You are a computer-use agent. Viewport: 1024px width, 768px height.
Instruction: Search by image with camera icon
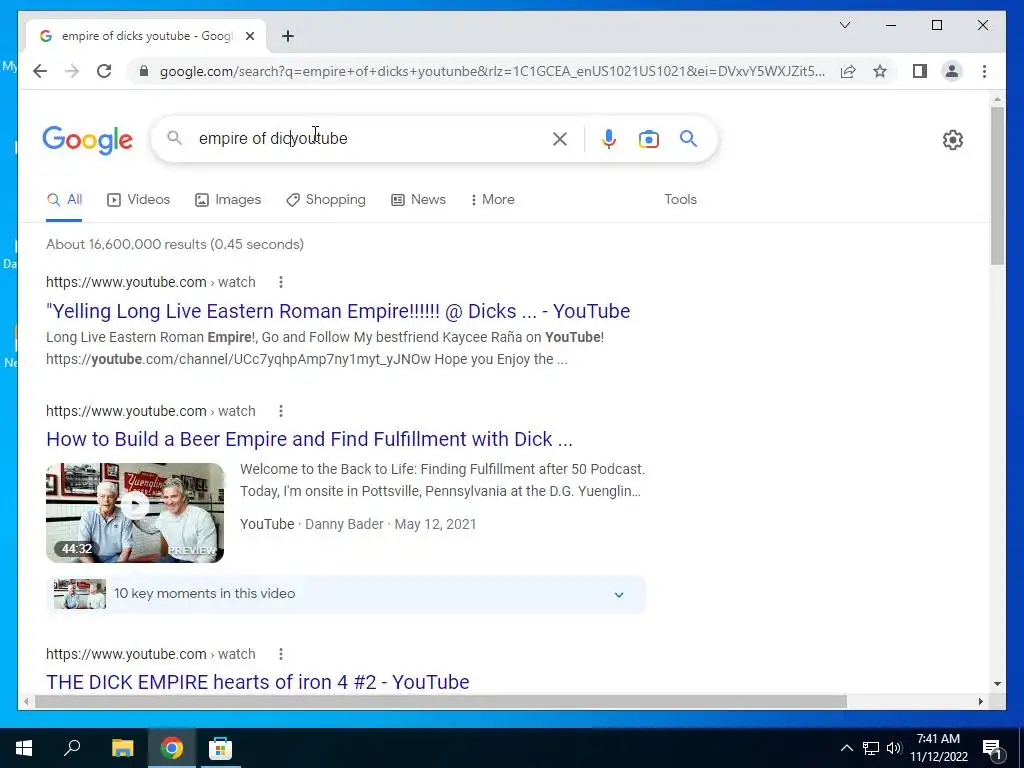[648, 139]
